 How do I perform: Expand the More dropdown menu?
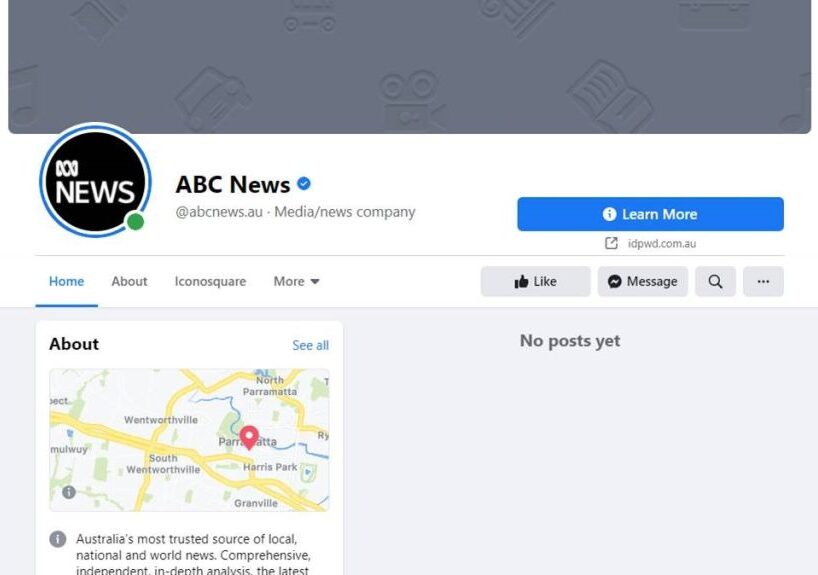coord(296,282)
